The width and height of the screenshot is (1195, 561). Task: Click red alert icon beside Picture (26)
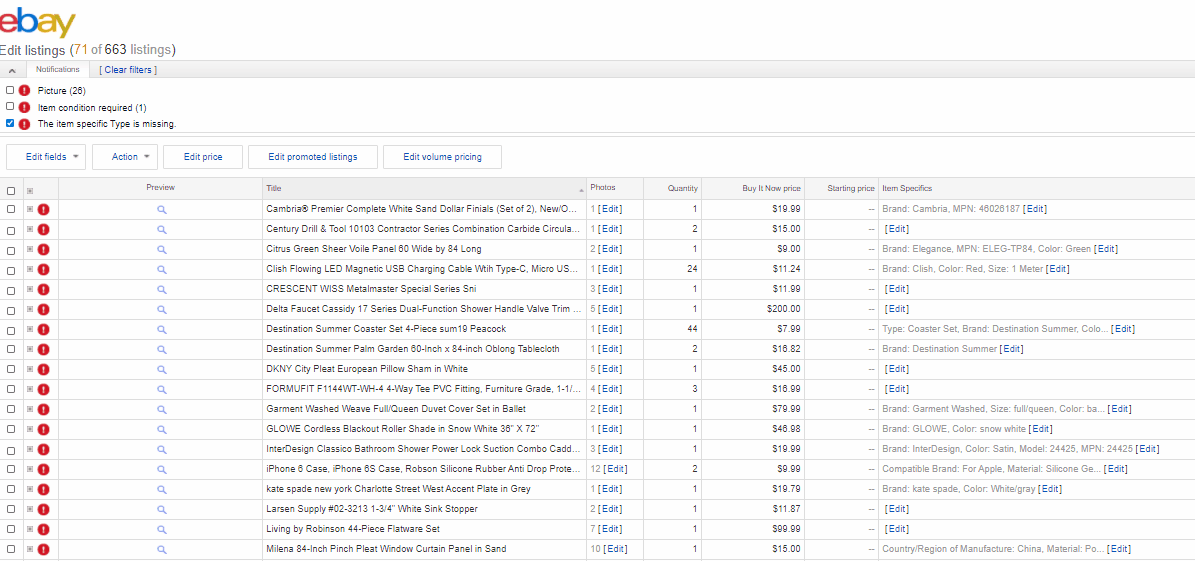[x=24, y=91]
